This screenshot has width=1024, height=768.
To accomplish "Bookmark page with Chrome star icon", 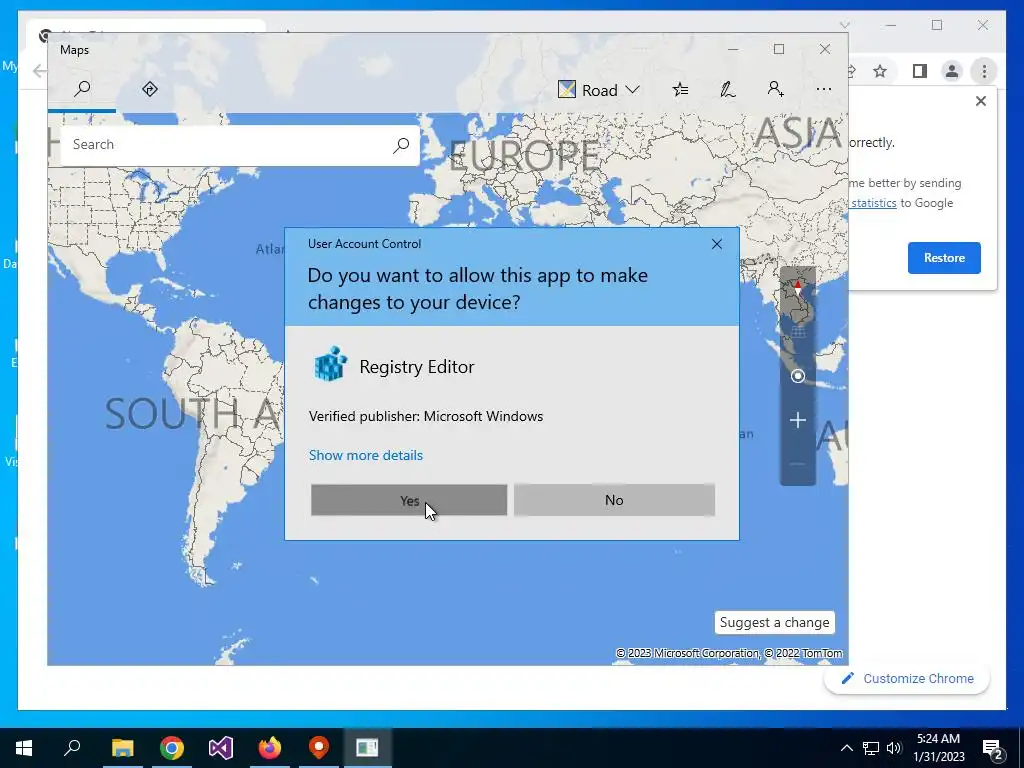I will (x=880, y=71).
